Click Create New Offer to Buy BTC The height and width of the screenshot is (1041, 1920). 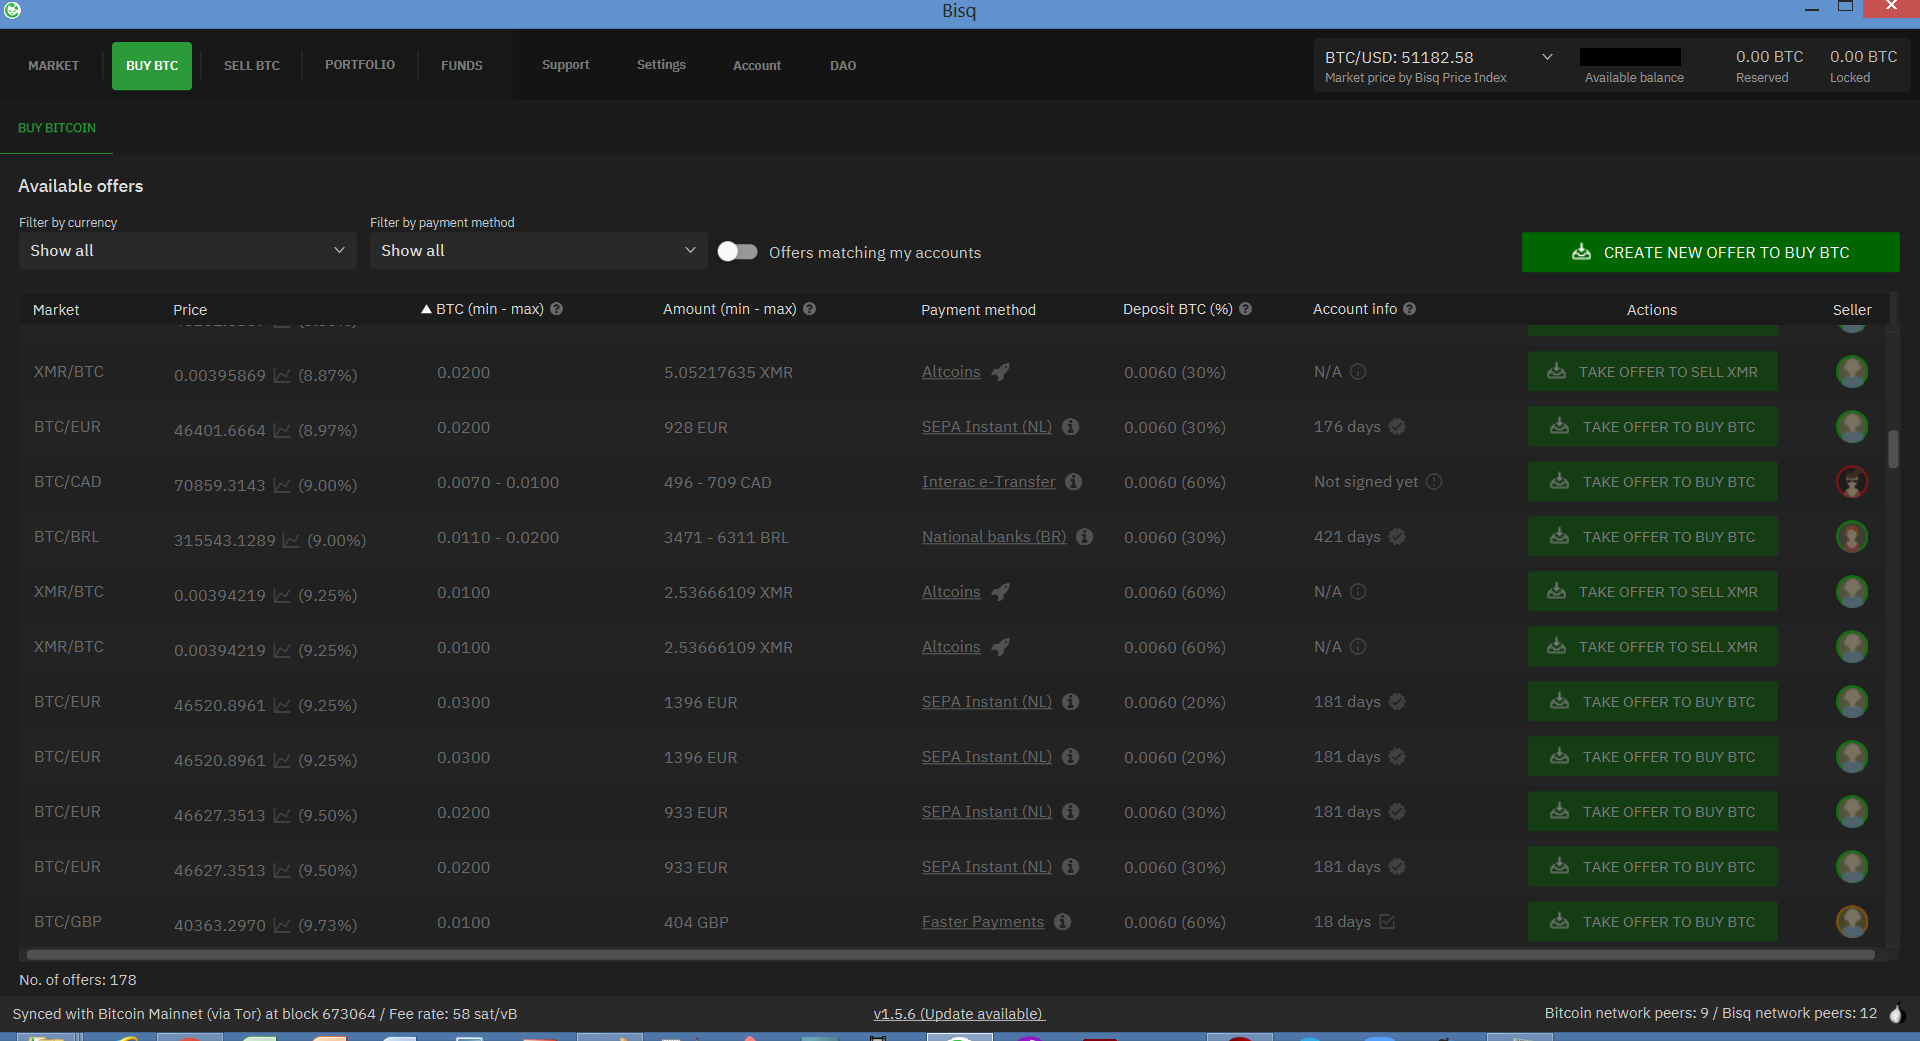1710,252
